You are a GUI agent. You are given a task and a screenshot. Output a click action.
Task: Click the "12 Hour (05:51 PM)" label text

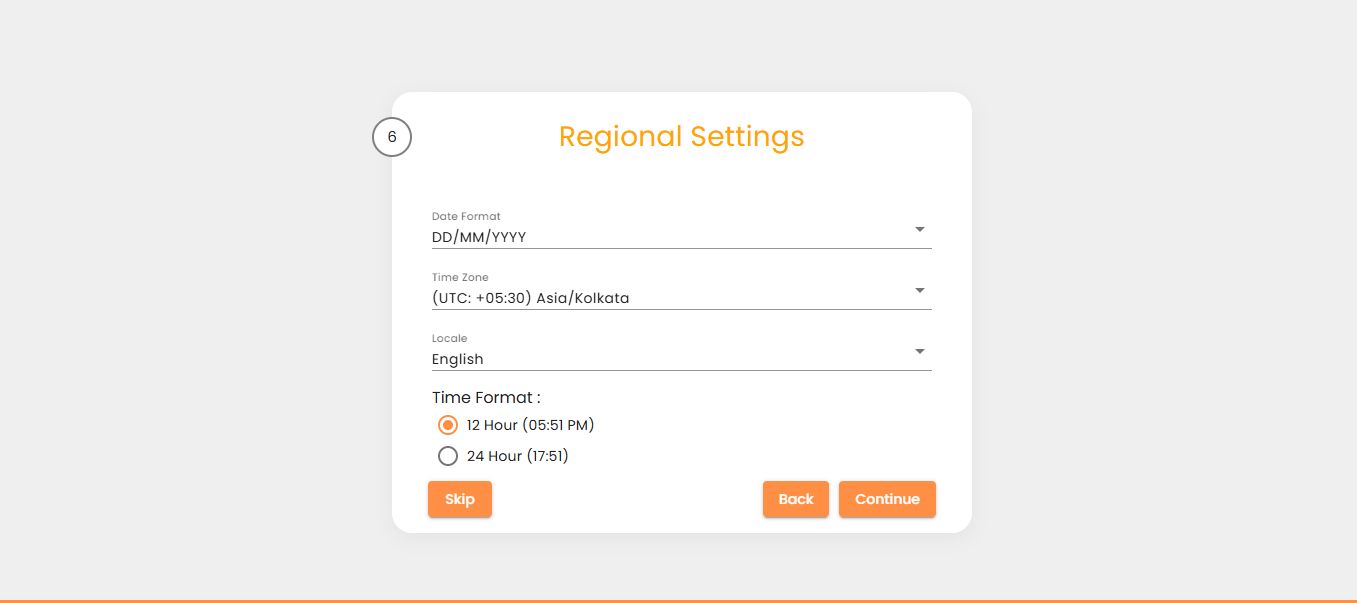point(530,425)
